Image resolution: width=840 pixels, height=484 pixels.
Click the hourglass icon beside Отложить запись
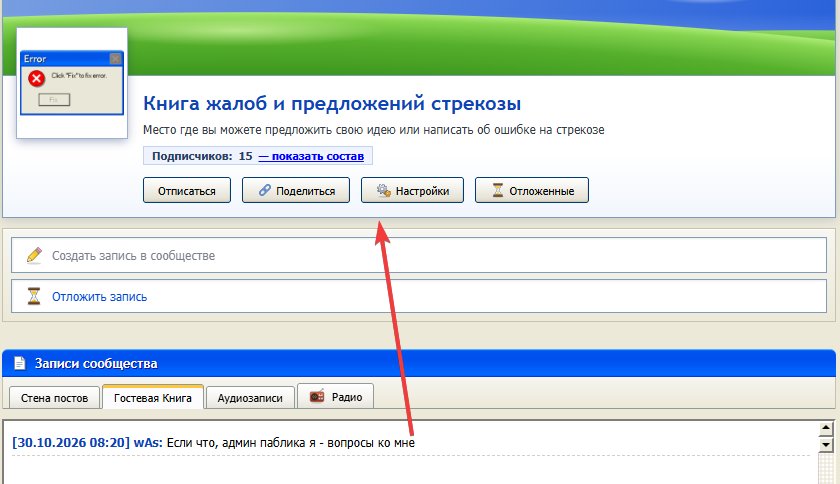tap(34, 296)
